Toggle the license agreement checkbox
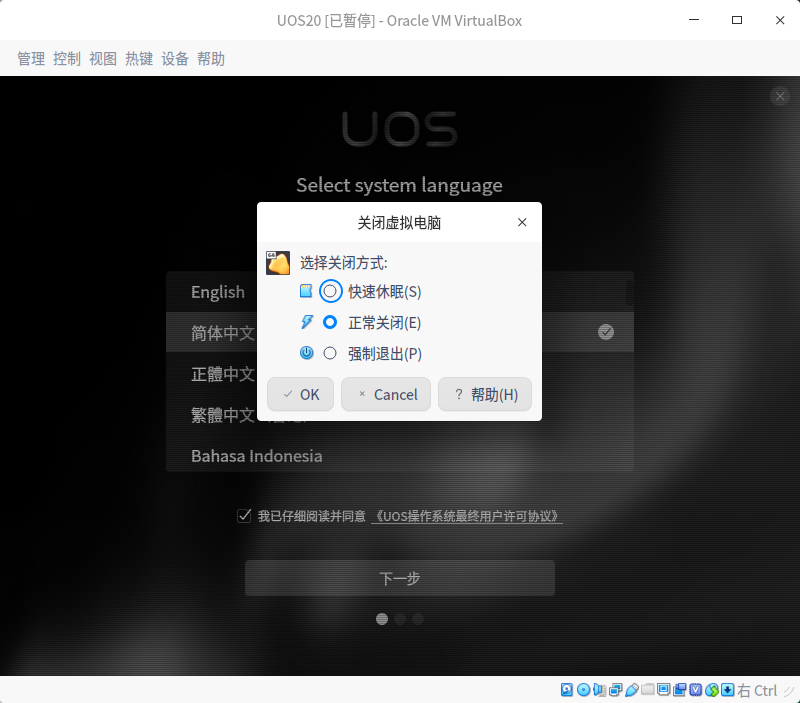Image resolution: width=800 pixels, height=703 pixels. (x=244, y=516)
